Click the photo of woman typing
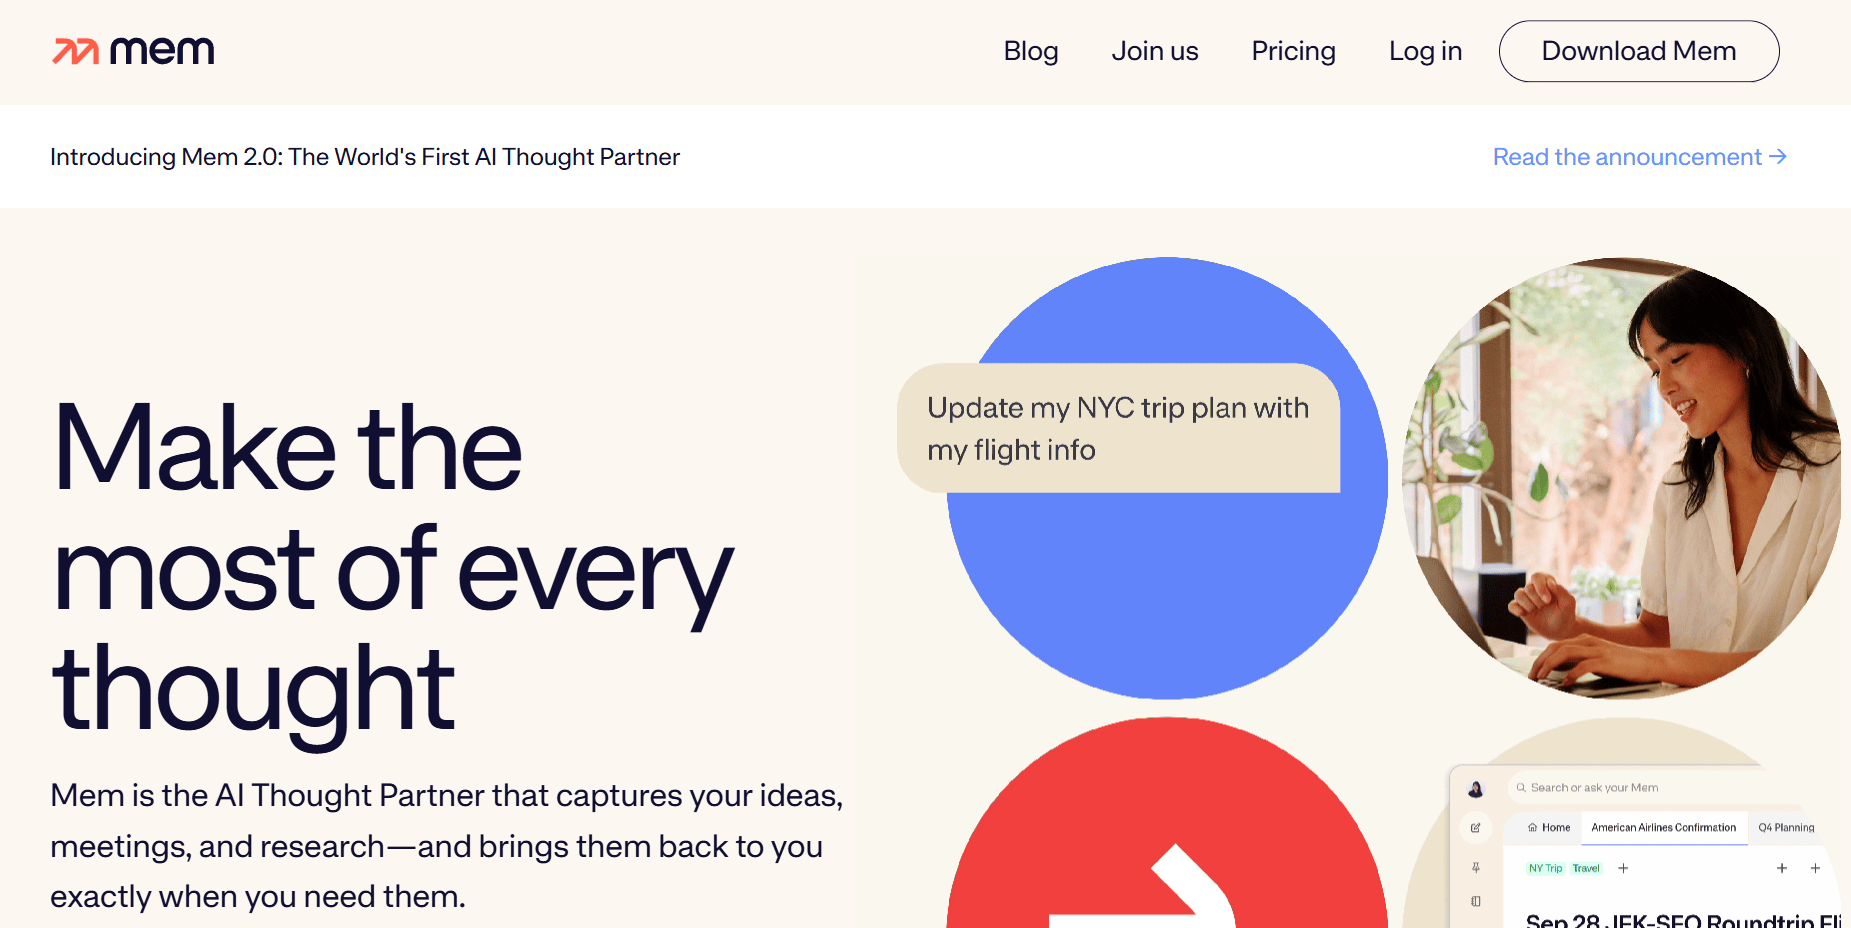 click(1621, 478)
